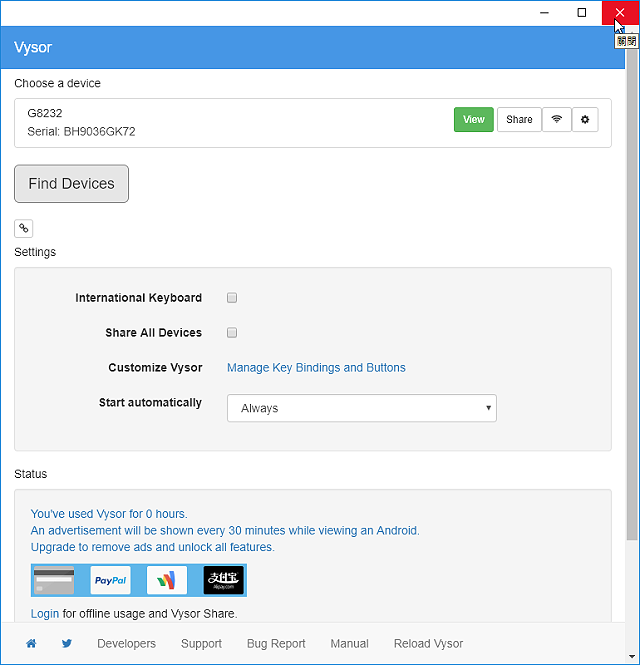Image resolution: width=640 pixels, height=665 pixels.
Task: Click the Find Devices button
Action: (x=71, y=184)
